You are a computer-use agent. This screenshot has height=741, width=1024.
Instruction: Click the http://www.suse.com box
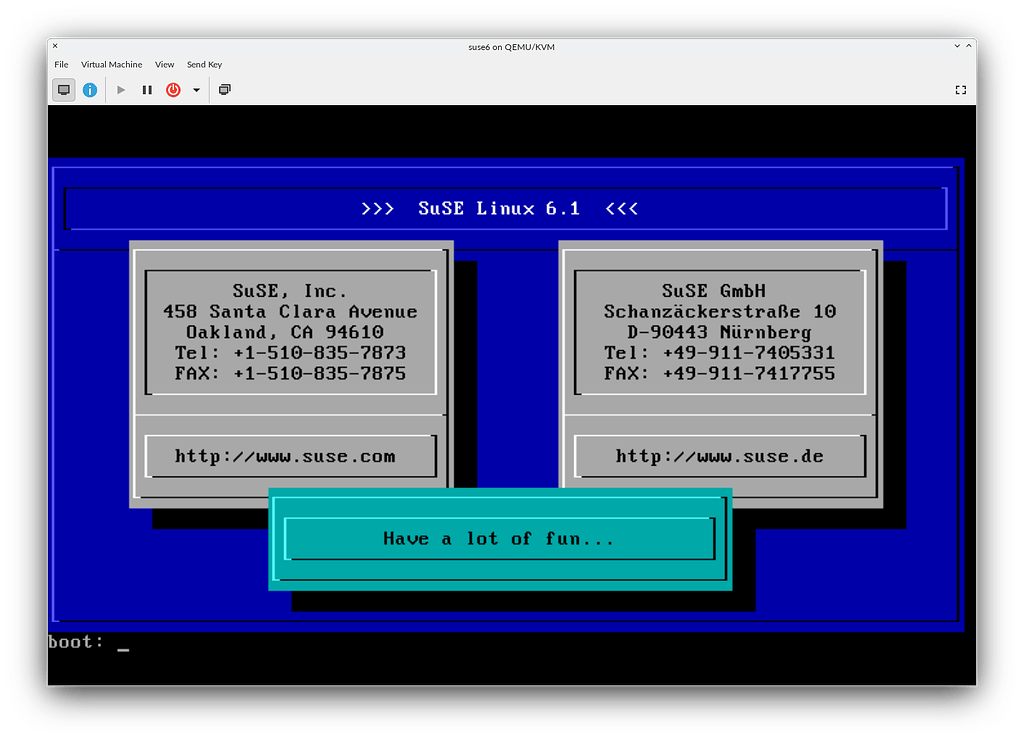click(290, 457)
